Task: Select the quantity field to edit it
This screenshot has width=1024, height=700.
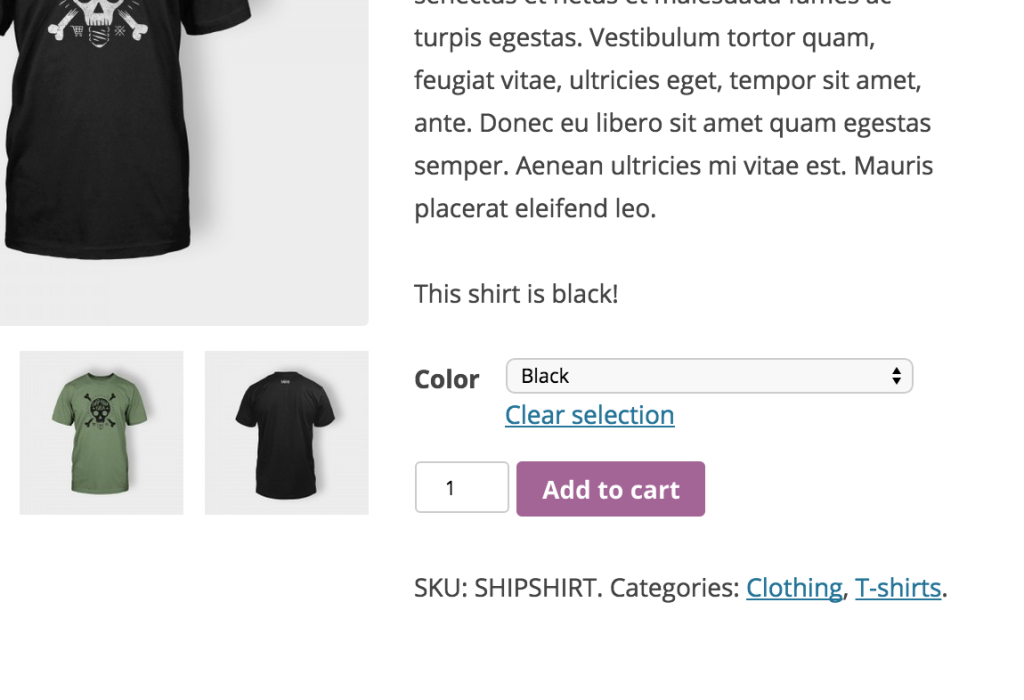Action: coord(461,487)
